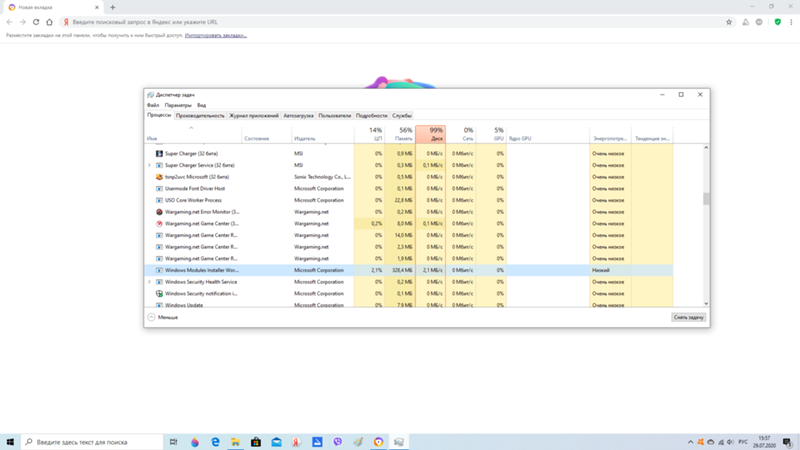Reload the browser page
Image resolution: width=800 pixels, height=450 pixels.
pos(36,22)
